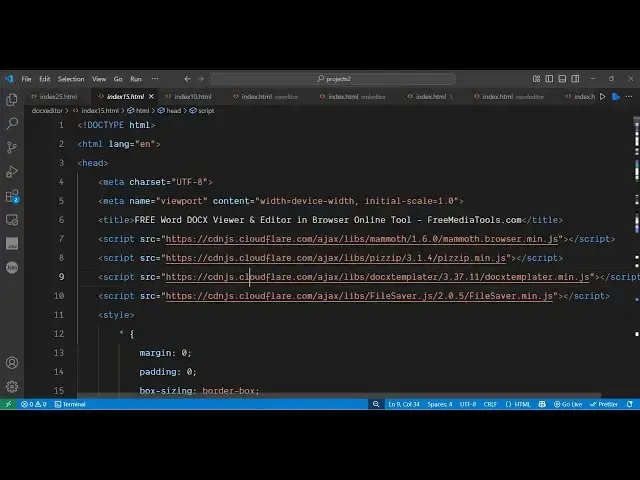
Task: Click the remote window indicator in status bar
Action: coord(8,404)
